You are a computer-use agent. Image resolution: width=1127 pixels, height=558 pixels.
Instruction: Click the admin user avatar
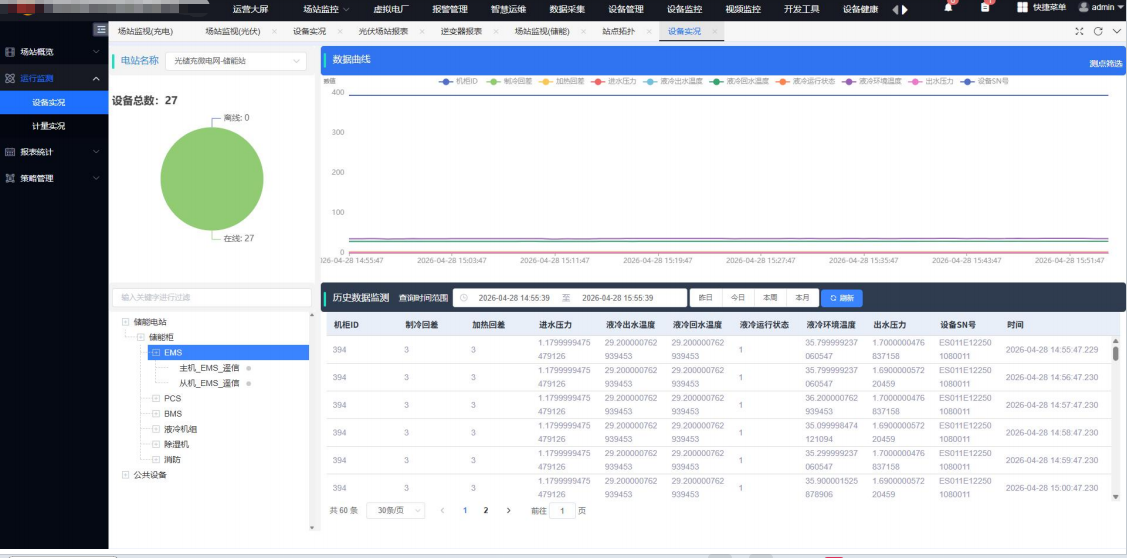1083,7
